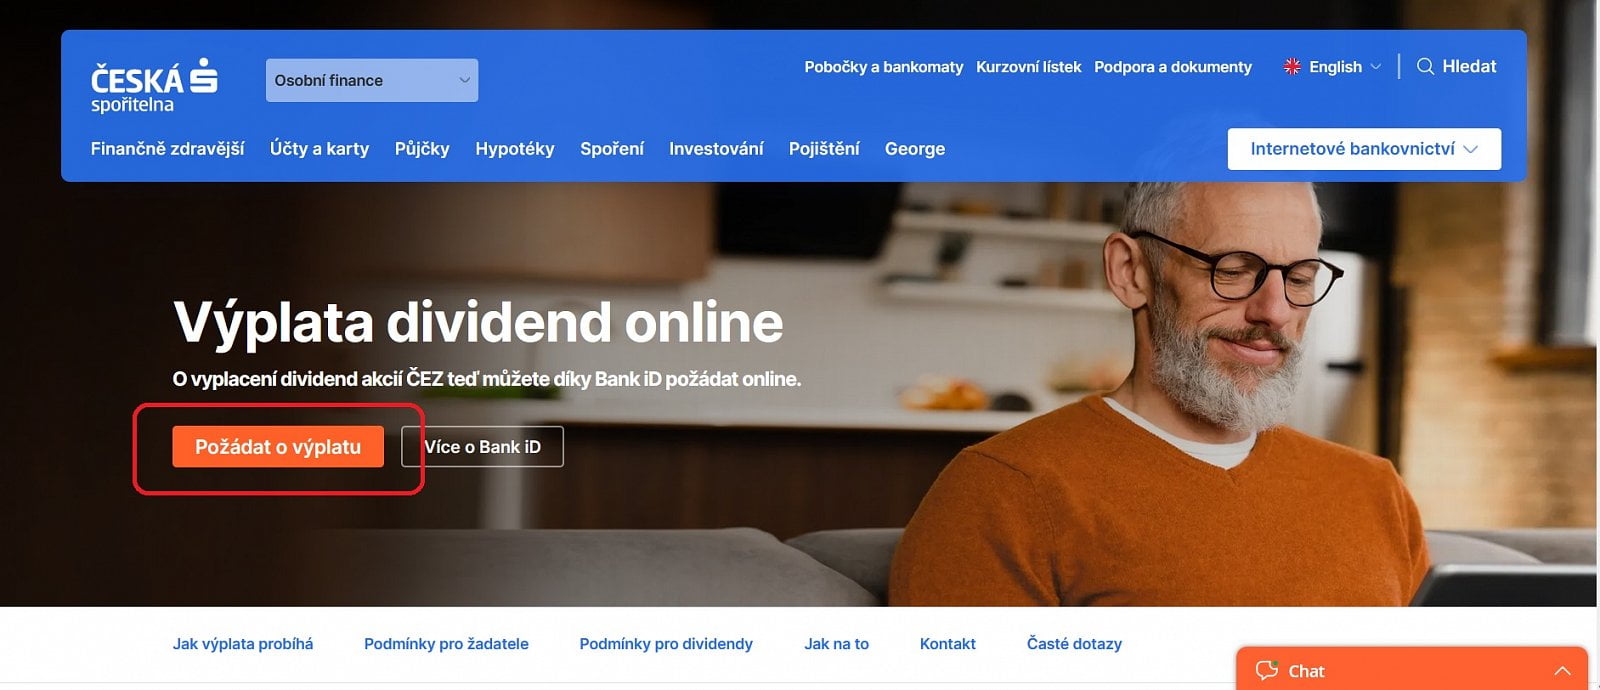1600x690 pixels.
Task: Select the Podmínky pro dividendy anchor
Action: [666, 644]
